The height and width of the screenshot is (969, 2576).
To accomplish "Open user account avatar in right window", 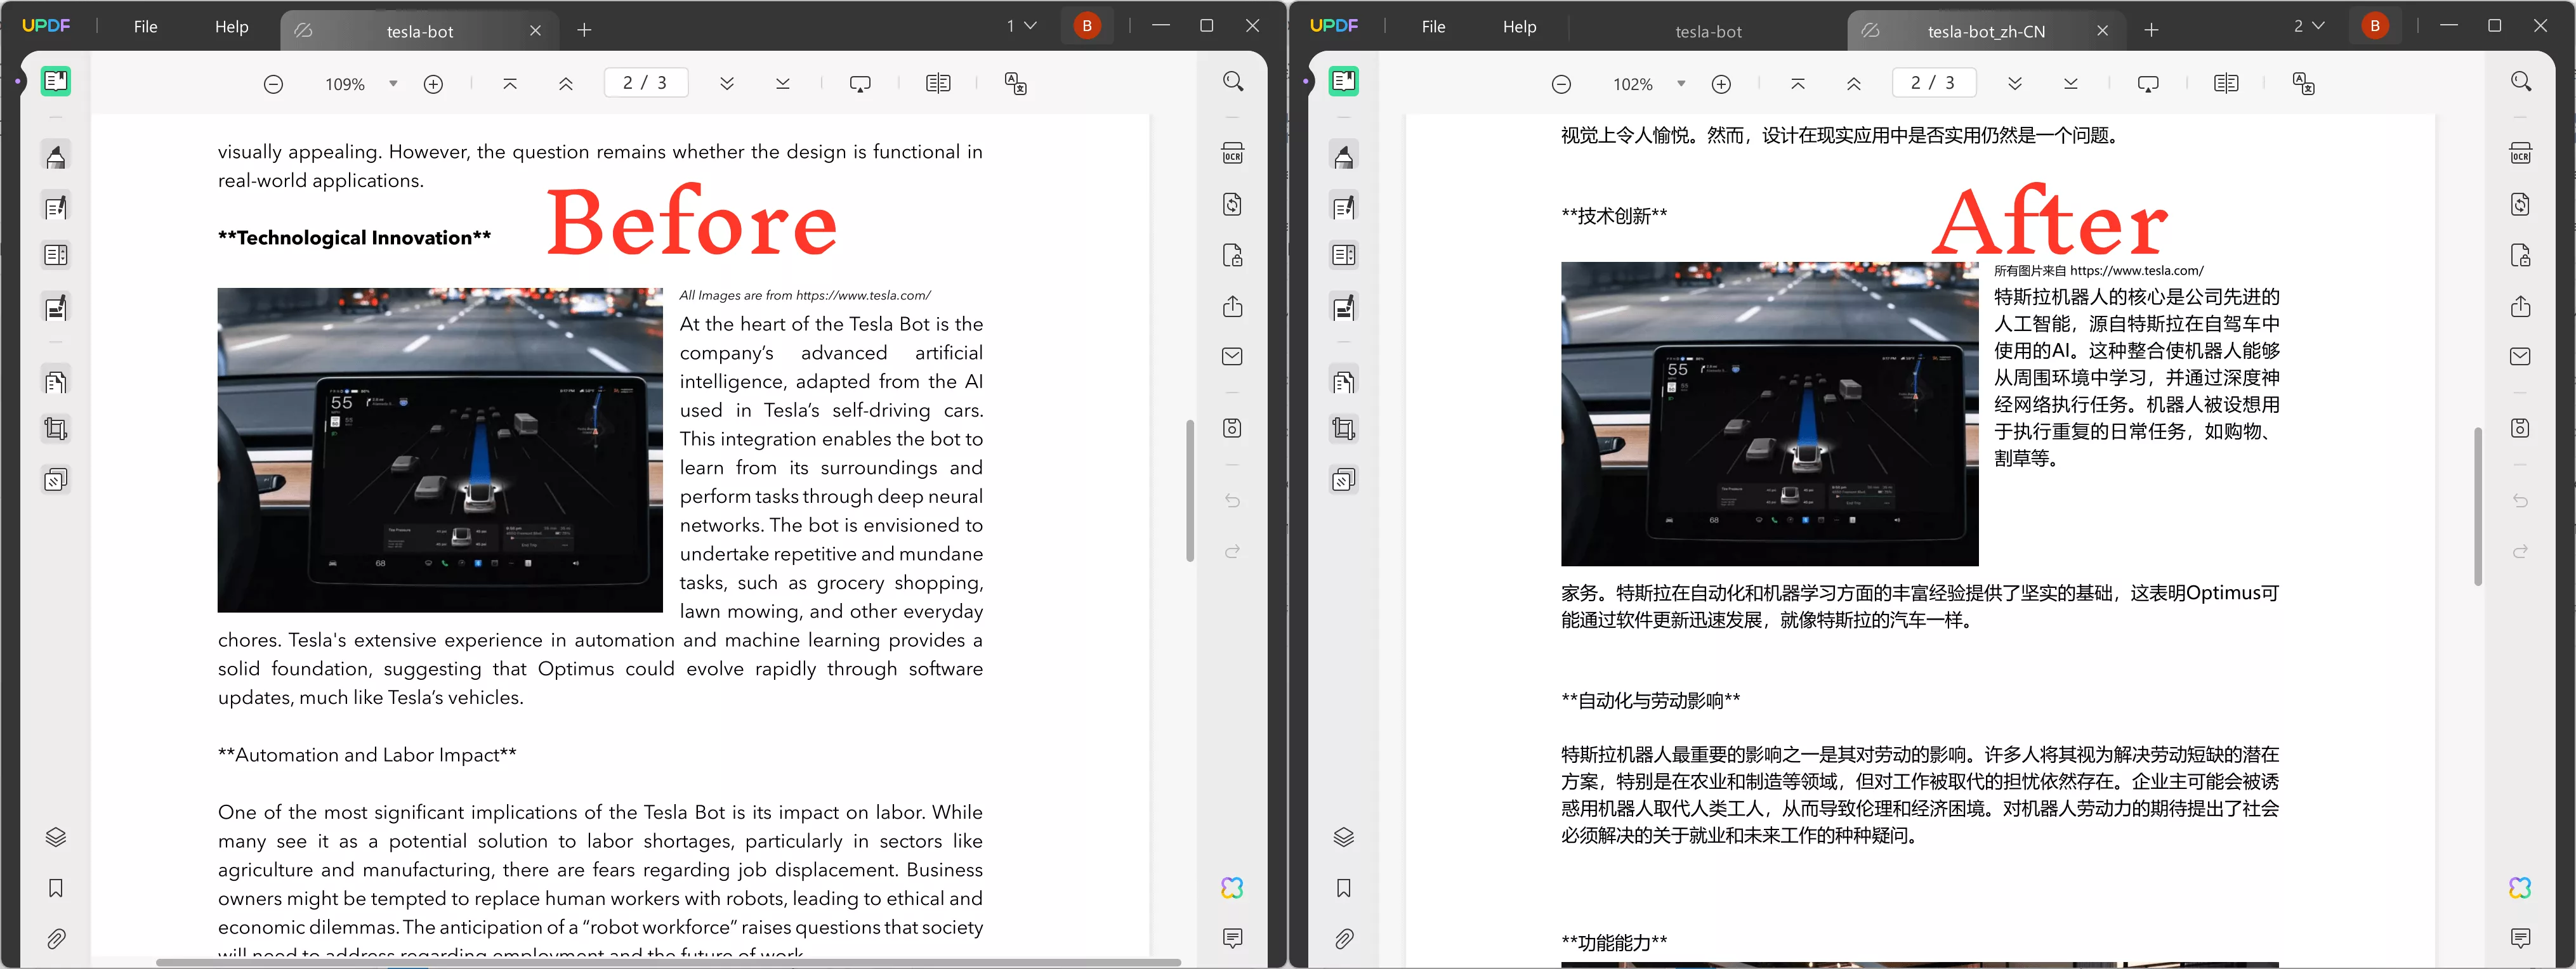I will tap(2375, 26).
